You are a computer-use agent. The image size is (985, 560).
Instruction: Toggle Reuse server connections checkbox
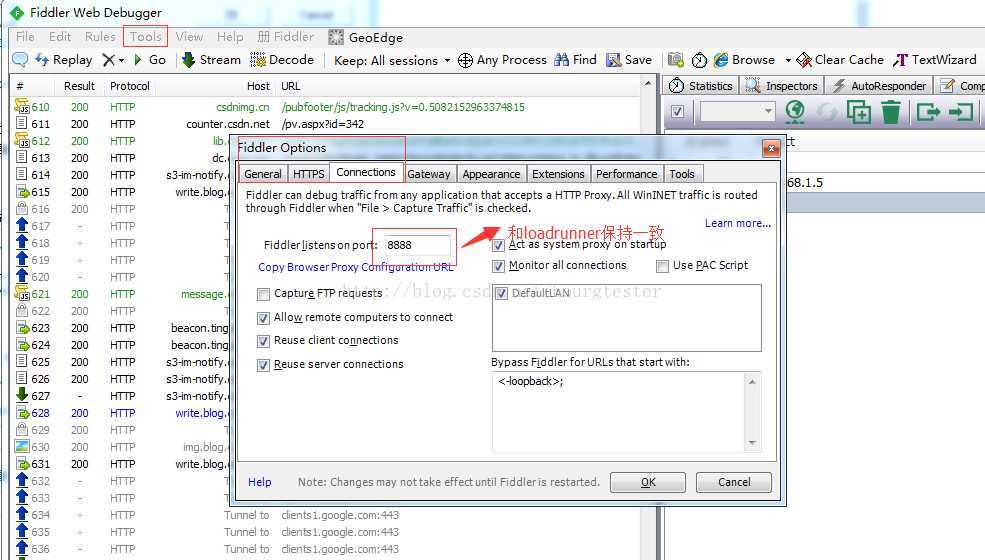click(264, 365)
